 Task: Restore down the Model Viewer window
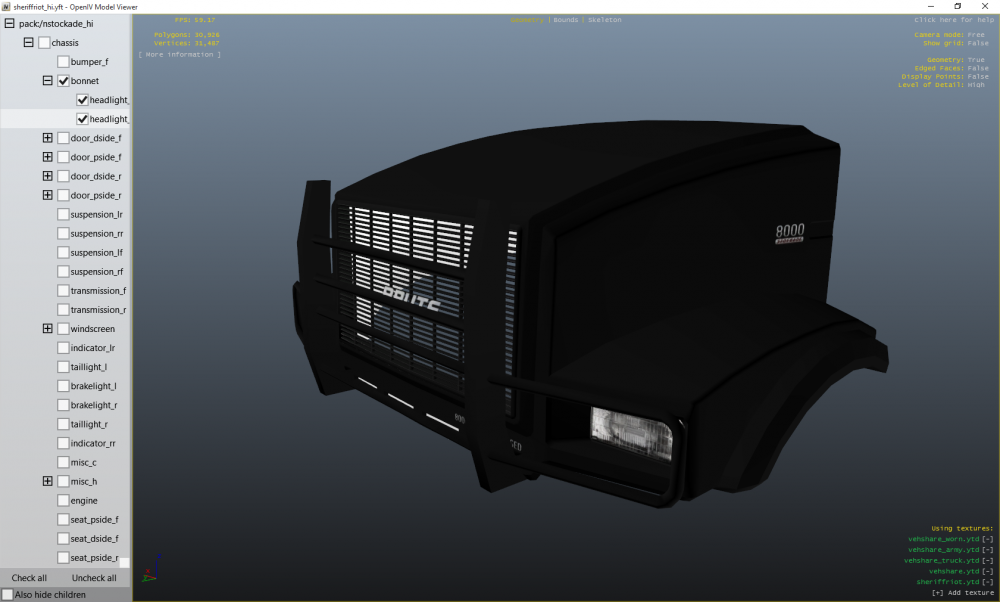coord(957,6)
